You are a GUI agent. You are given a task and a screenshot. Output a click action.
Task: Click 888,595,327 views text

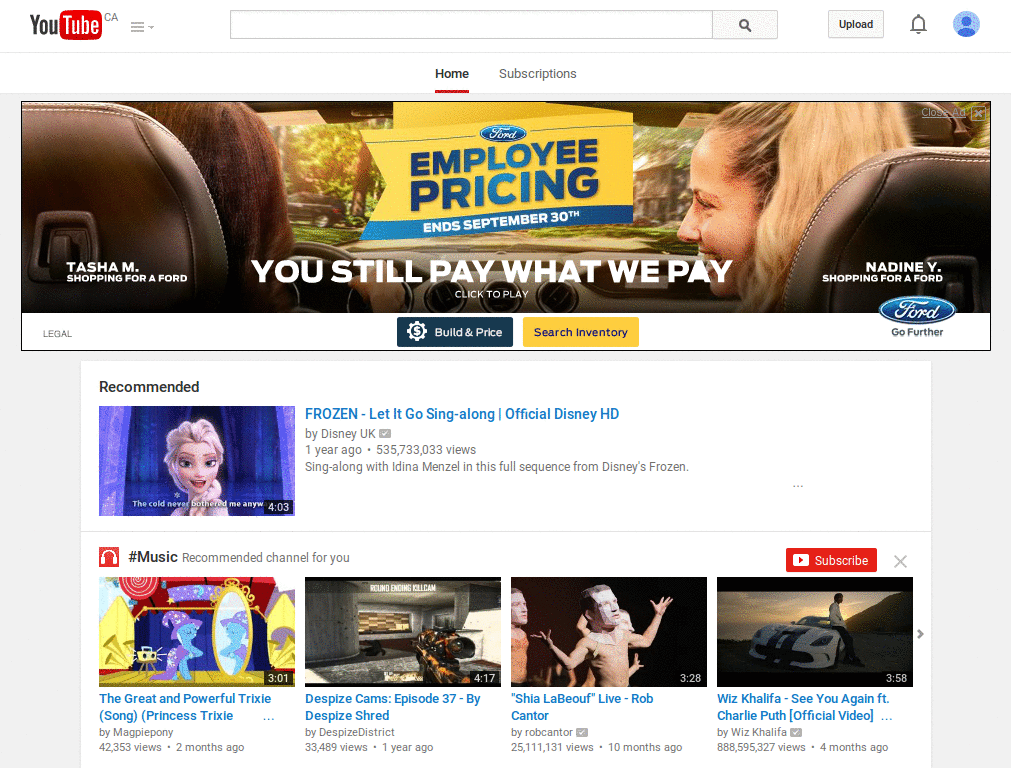[761, 747]
